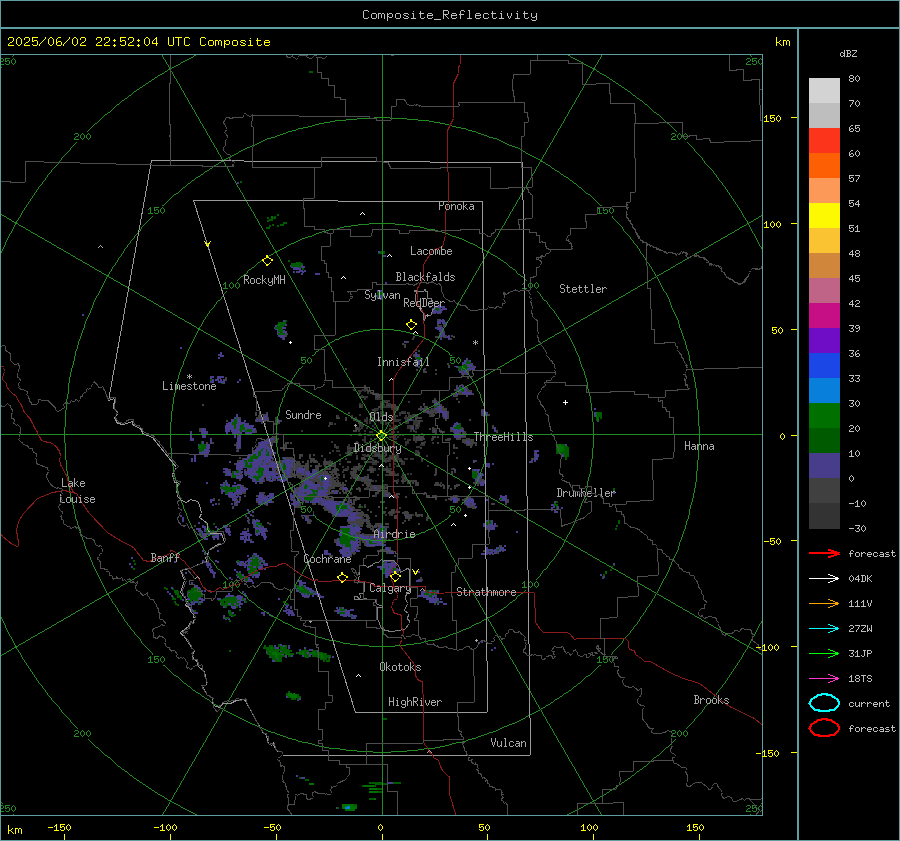Click the white 04DK arrow in legend

tap(824, 578)
